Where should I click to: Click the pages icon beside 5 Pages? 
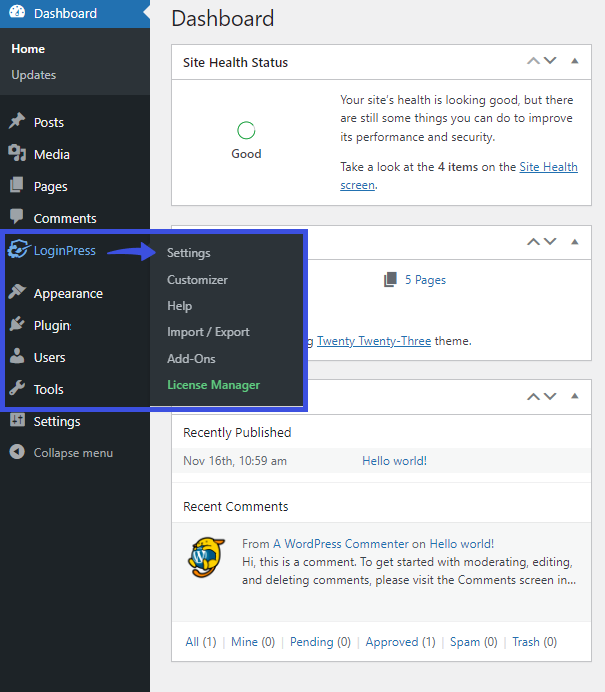coord(391,279)
